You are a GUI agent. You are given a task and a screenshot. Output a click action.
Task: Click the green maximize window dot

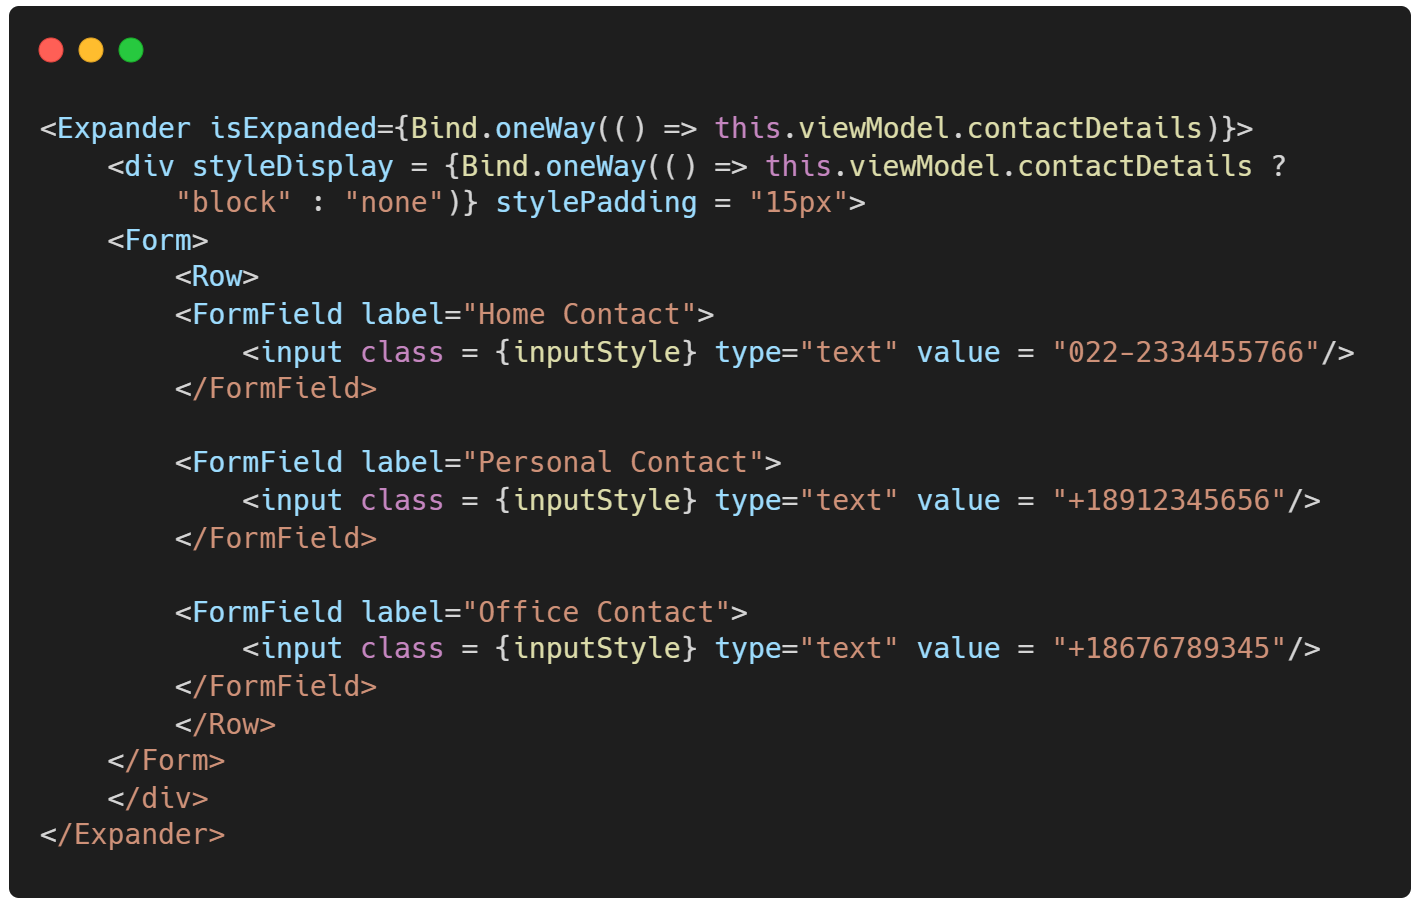point(131,50)
